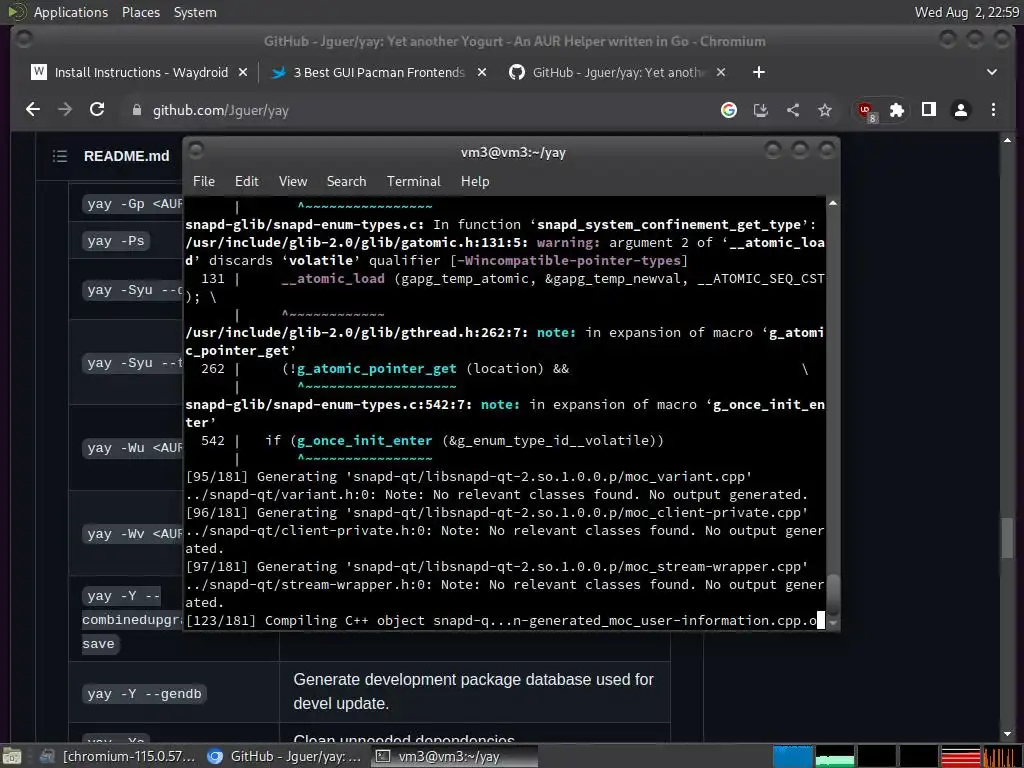The image size is (1024, 768).
Task: Go back with the Chromium back arrow
Action: pyautogui.click(x=33, y=110)
